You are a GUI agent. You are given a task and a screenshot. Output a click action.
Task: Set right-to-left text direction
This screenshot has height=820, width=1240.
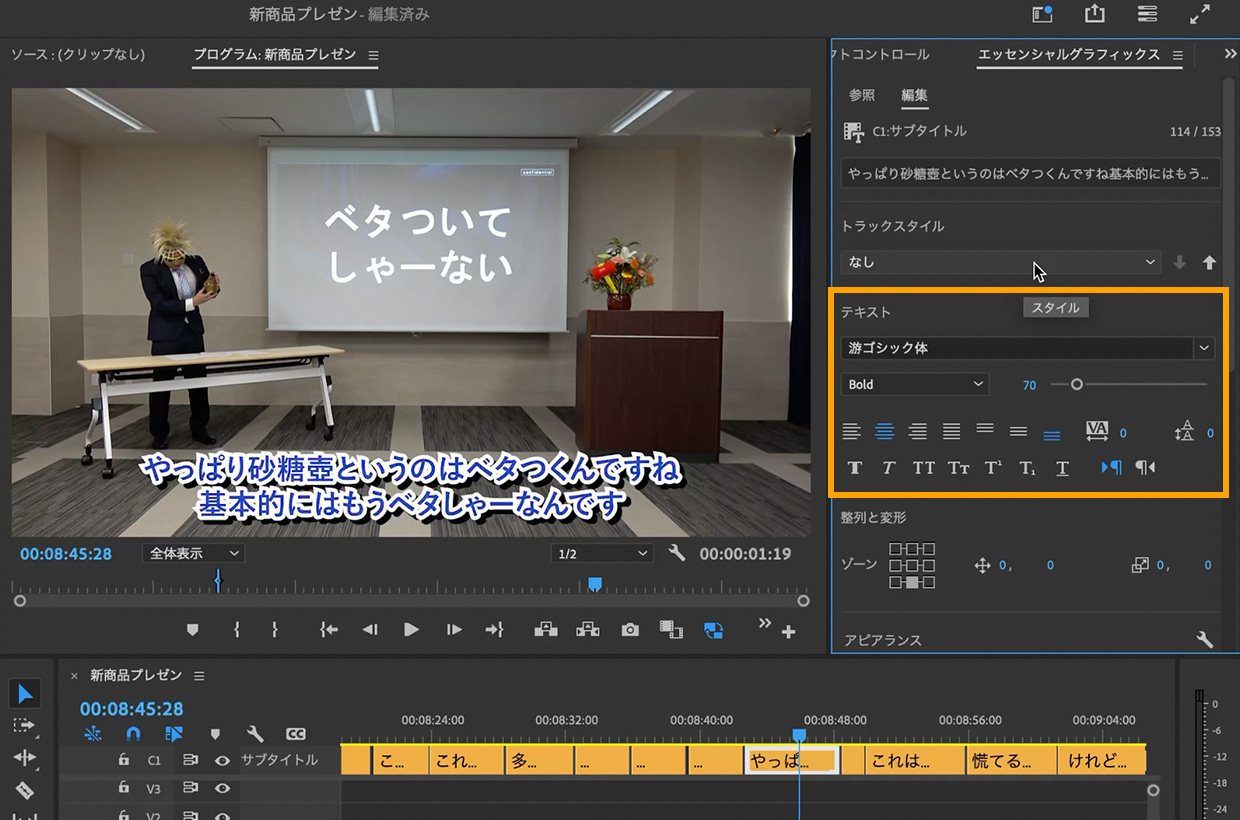pyautogui.click(x=1146, y=467)
